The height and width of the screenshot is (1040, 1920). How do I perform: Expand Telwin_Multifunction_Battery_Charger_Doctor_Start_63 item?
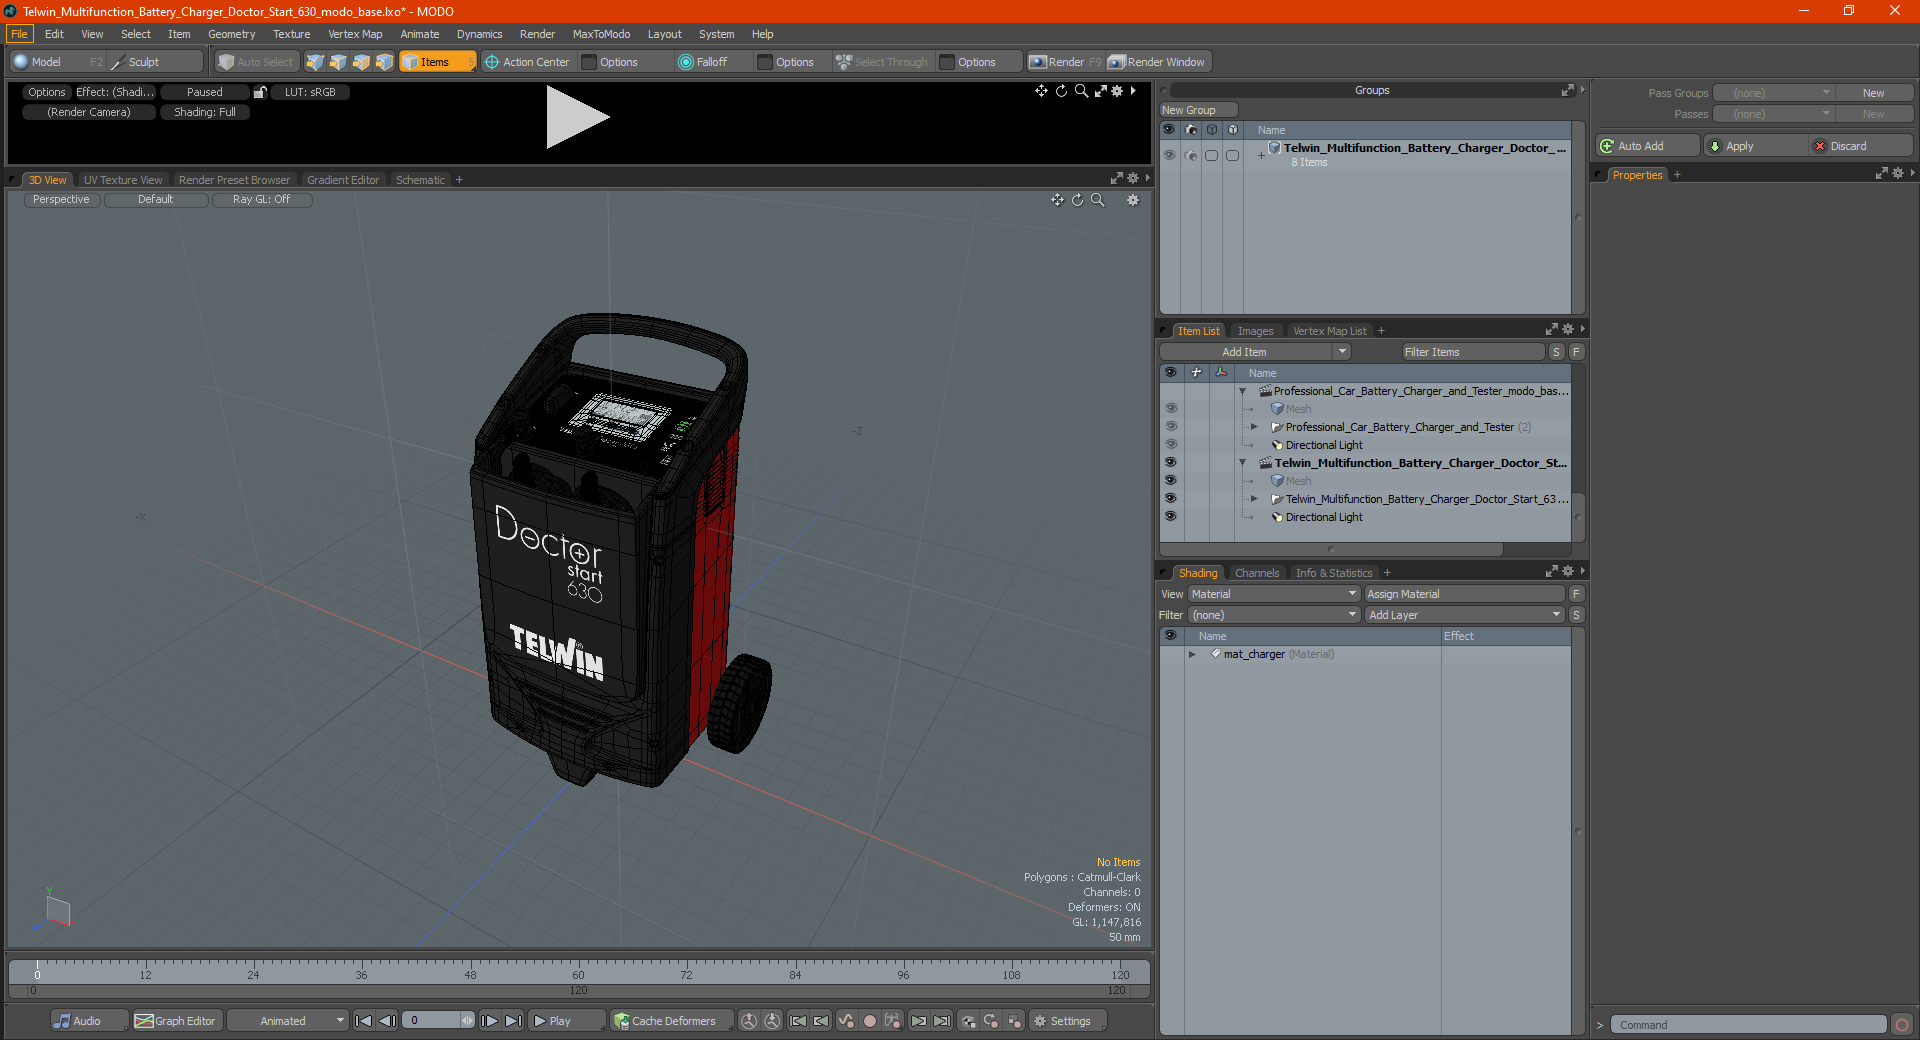point(1254,499)
